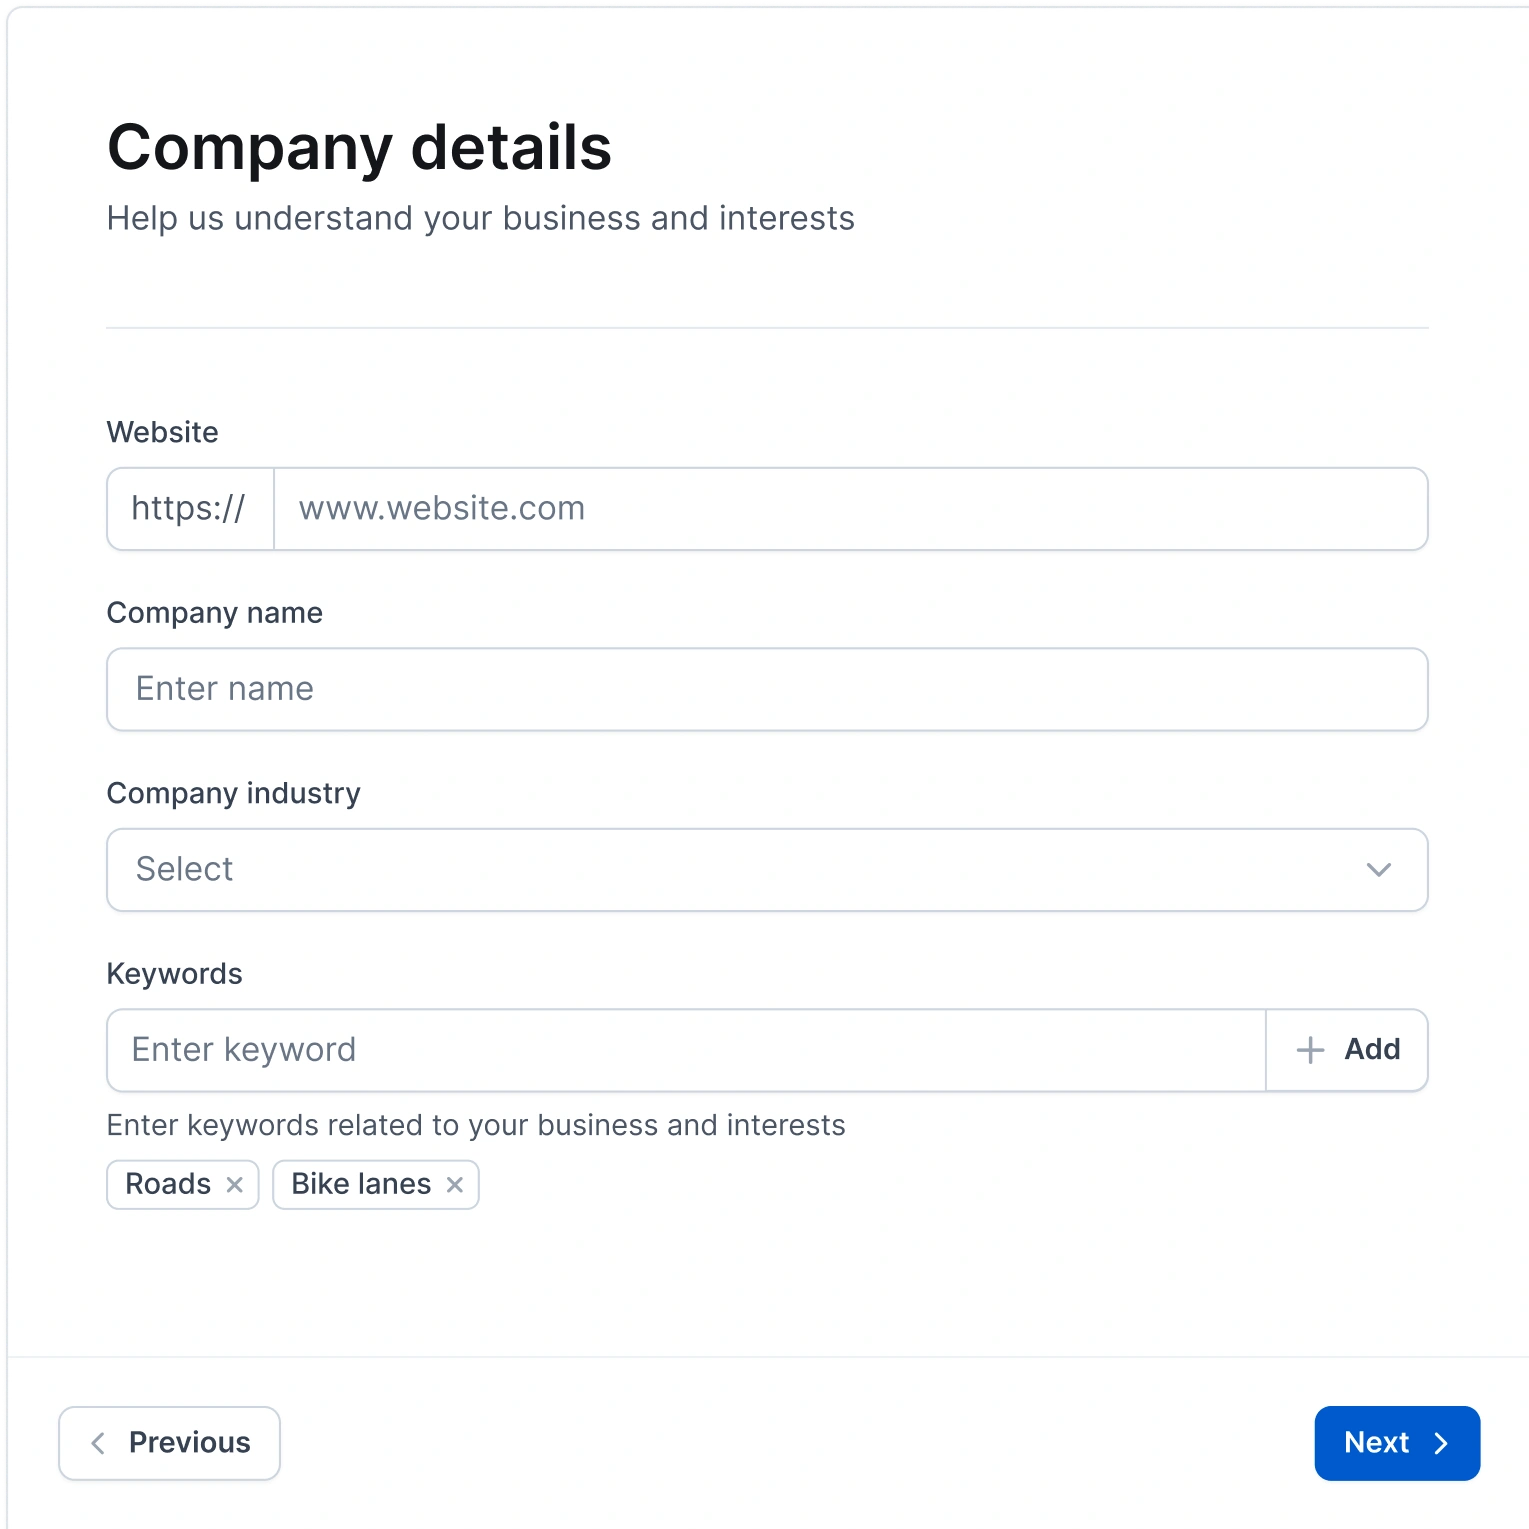The image size is (1529, 1529).
Task: Click the down chevron on industry selector
Action: pos(1378,870)
